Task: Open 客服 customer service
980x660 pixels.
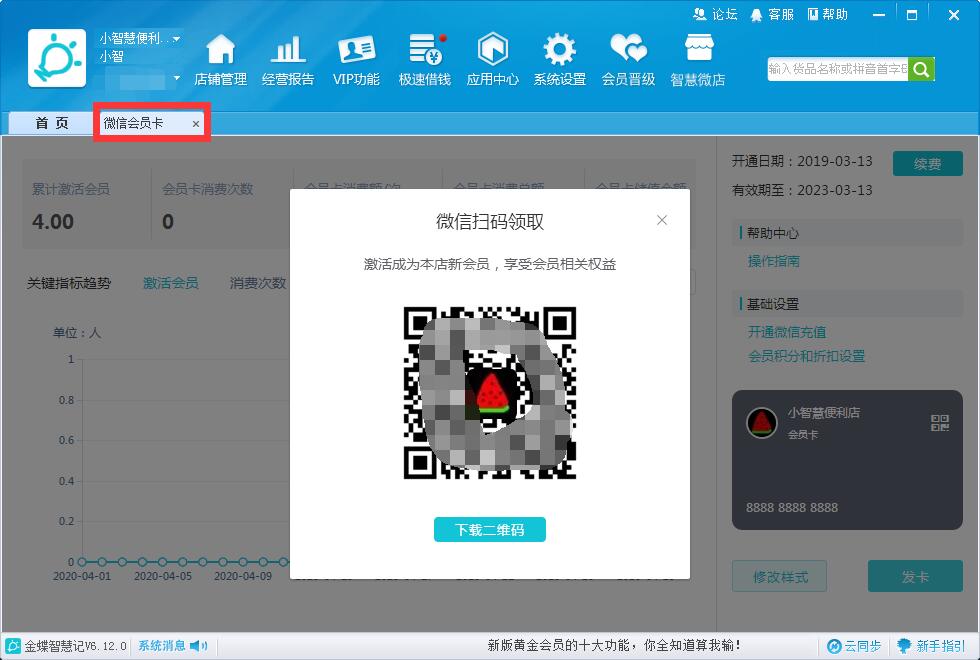Action: (772, 14)
